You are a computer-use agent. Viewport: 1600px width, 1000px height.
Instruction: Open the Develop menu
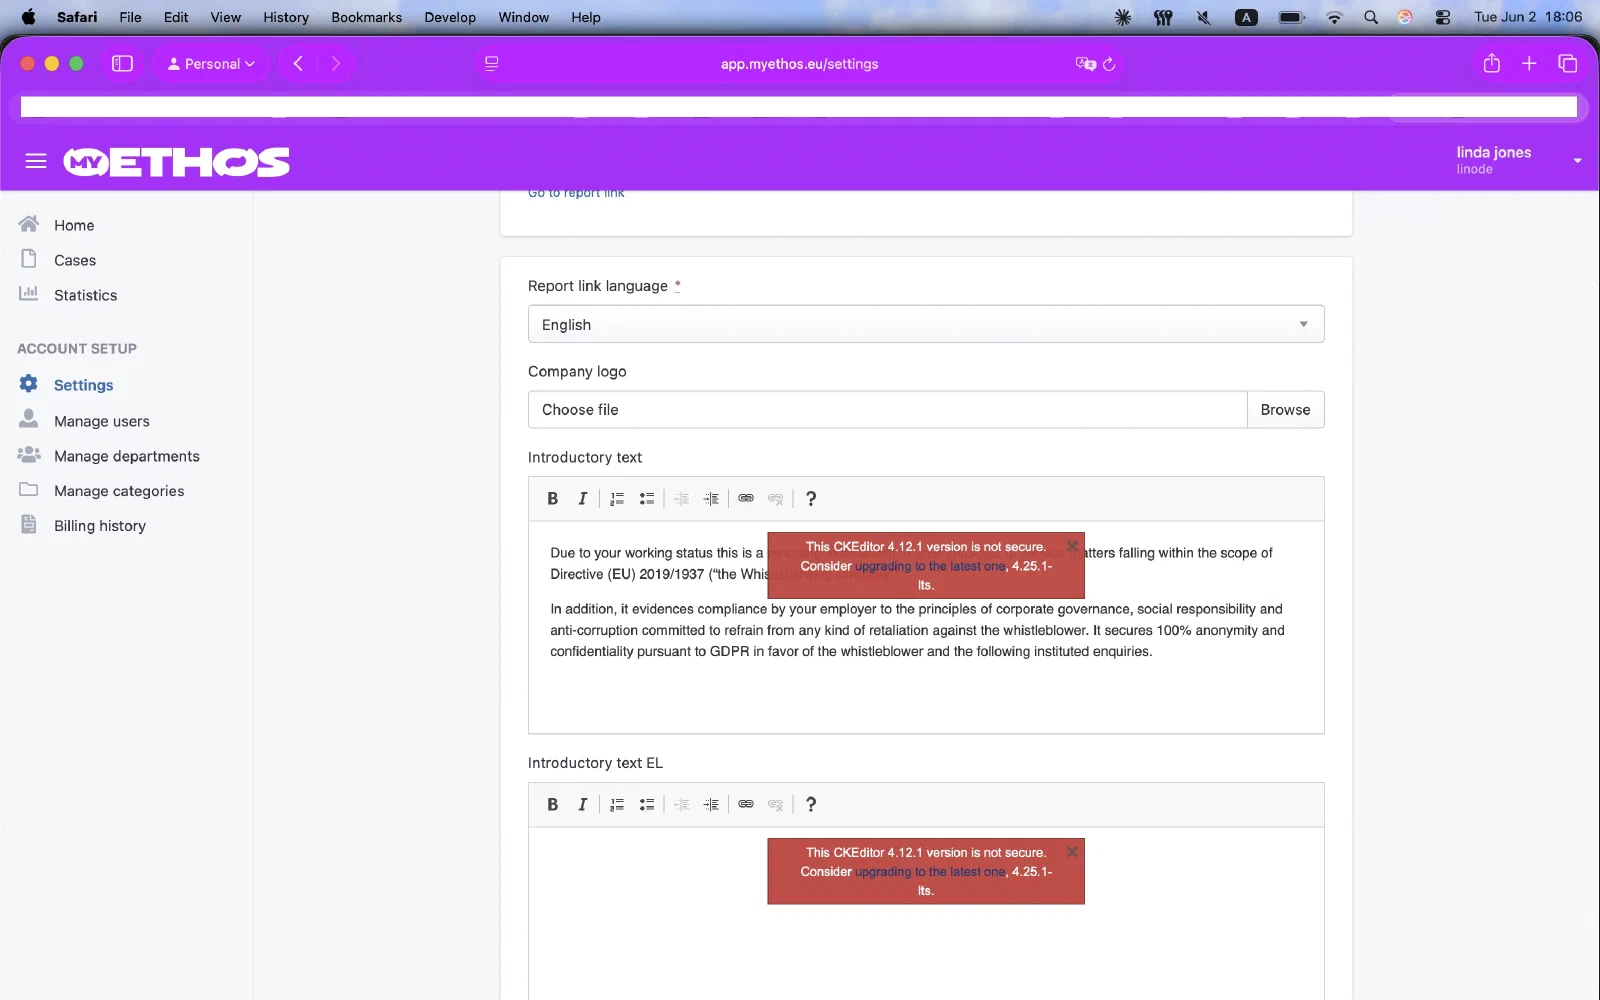pos(450,17)
